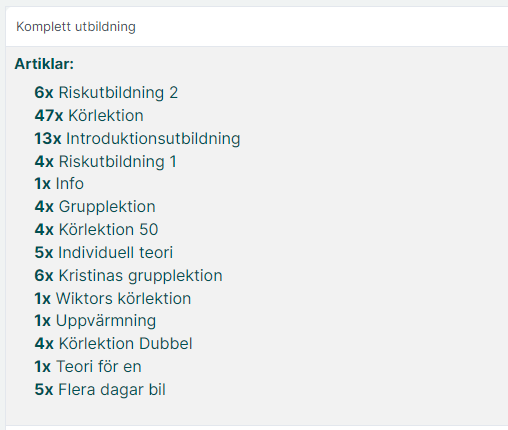Click the word grupplektion after Kristinas

175,276
